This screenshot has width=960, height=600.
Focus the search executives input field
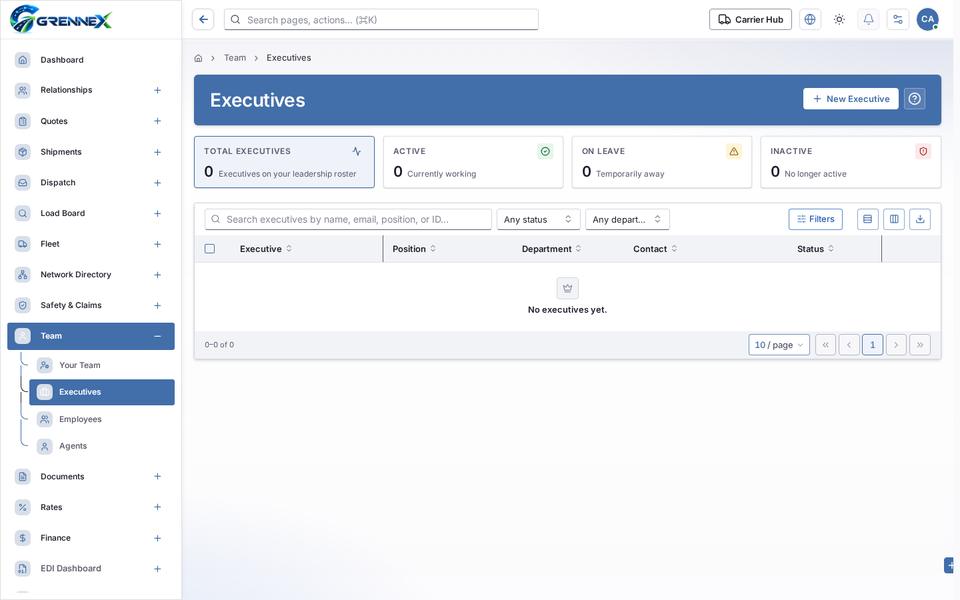pos(348,219)
